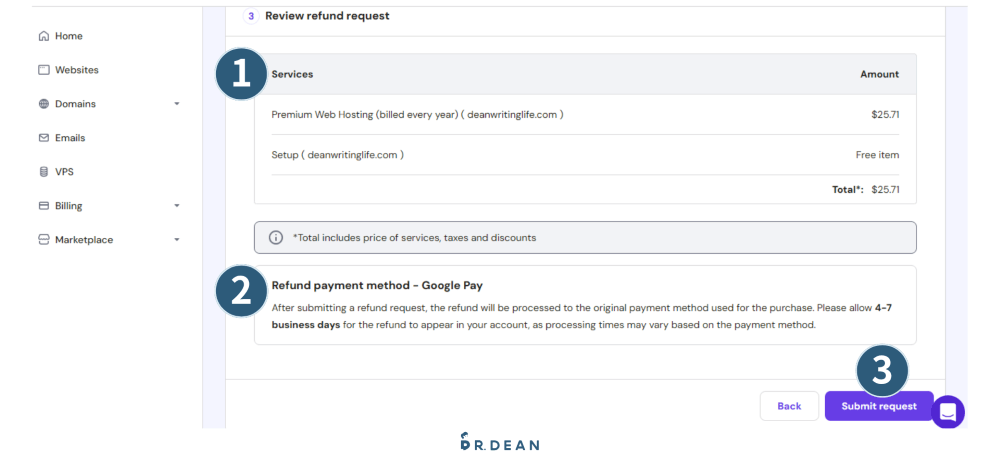Expand the Domains dropdown arrow
The image size is (1000, 469).
click(x=177, y=104)
